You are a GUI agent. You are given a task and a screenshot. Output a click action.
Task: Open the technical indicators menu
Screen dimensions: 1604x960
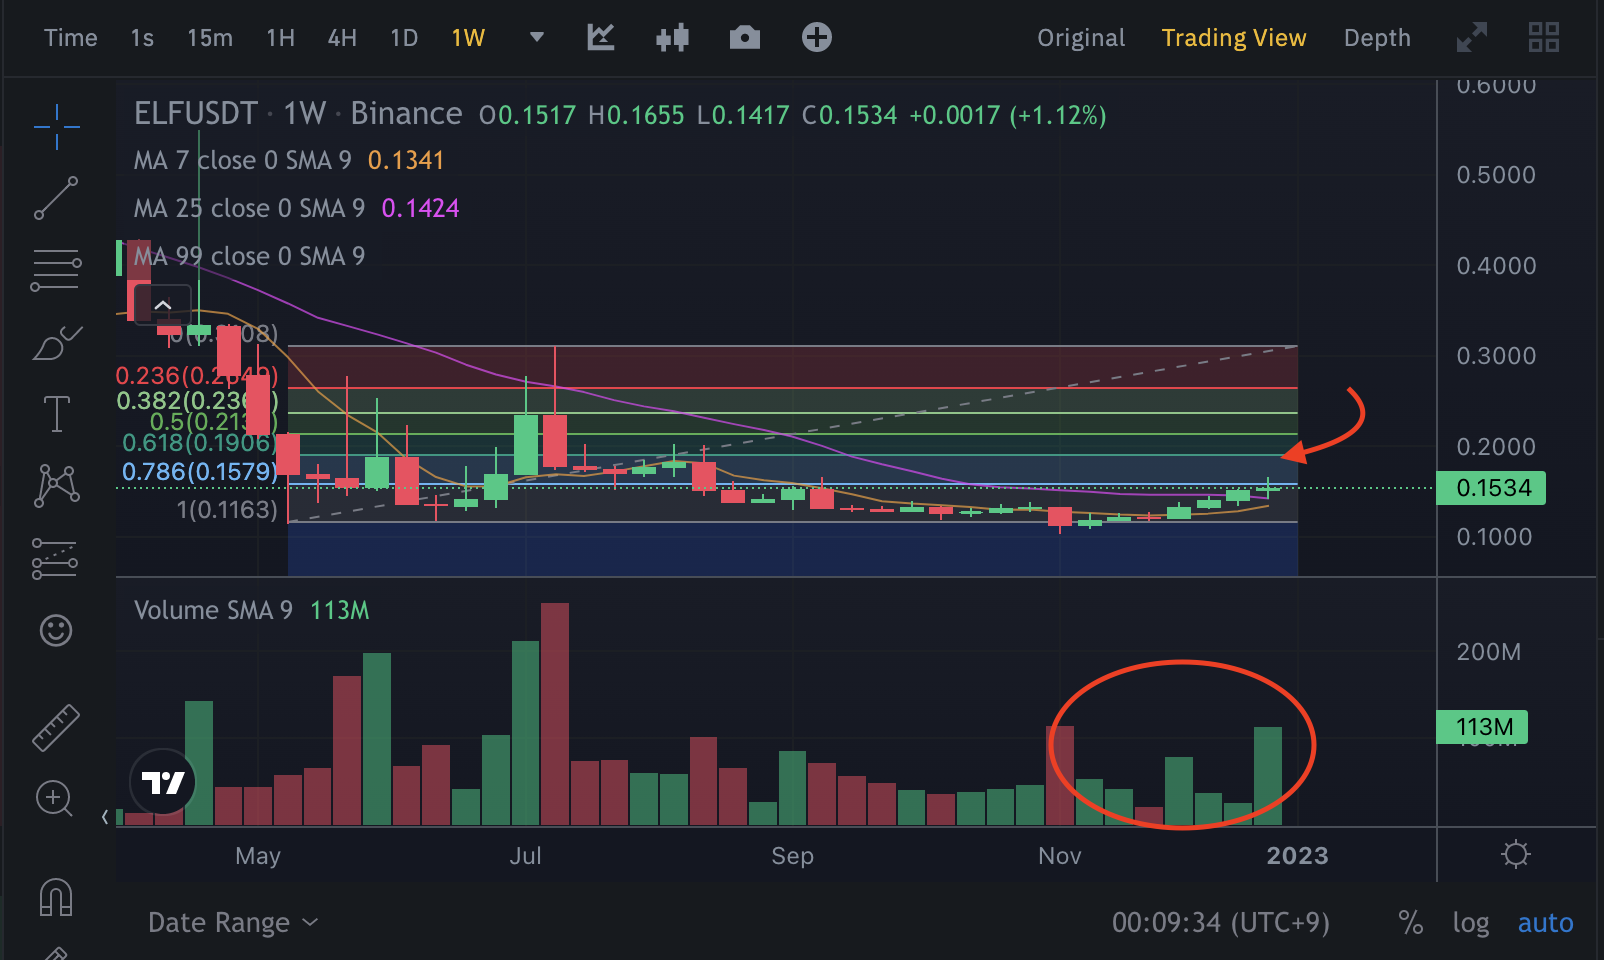(600, 38)
